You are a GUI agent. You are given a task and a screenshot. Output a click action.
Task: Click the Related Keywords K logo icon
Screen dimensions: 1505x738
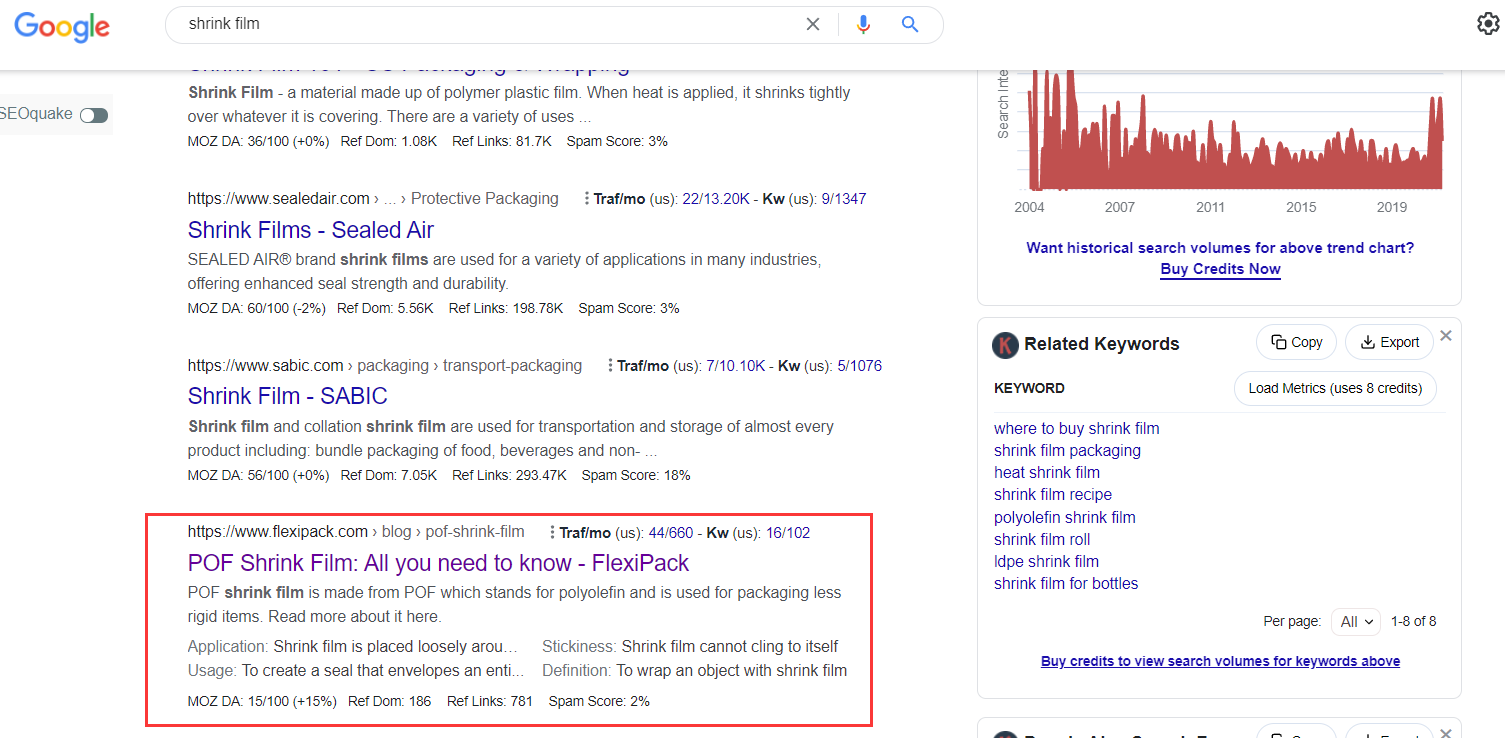tap(1005, 345)
